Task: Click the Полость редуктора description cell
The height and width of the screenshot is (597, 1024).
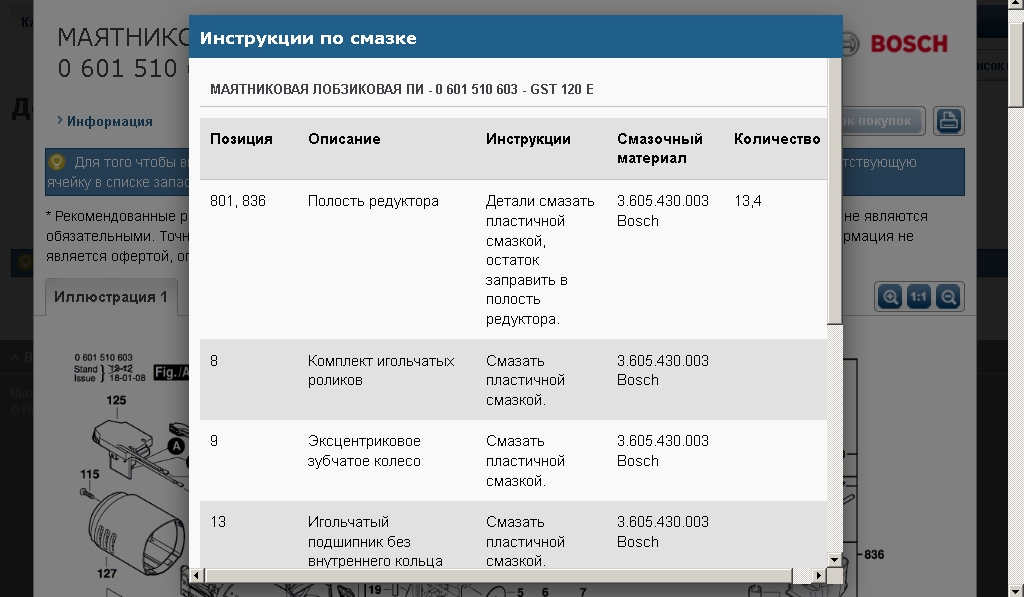Action: [373, 201]
